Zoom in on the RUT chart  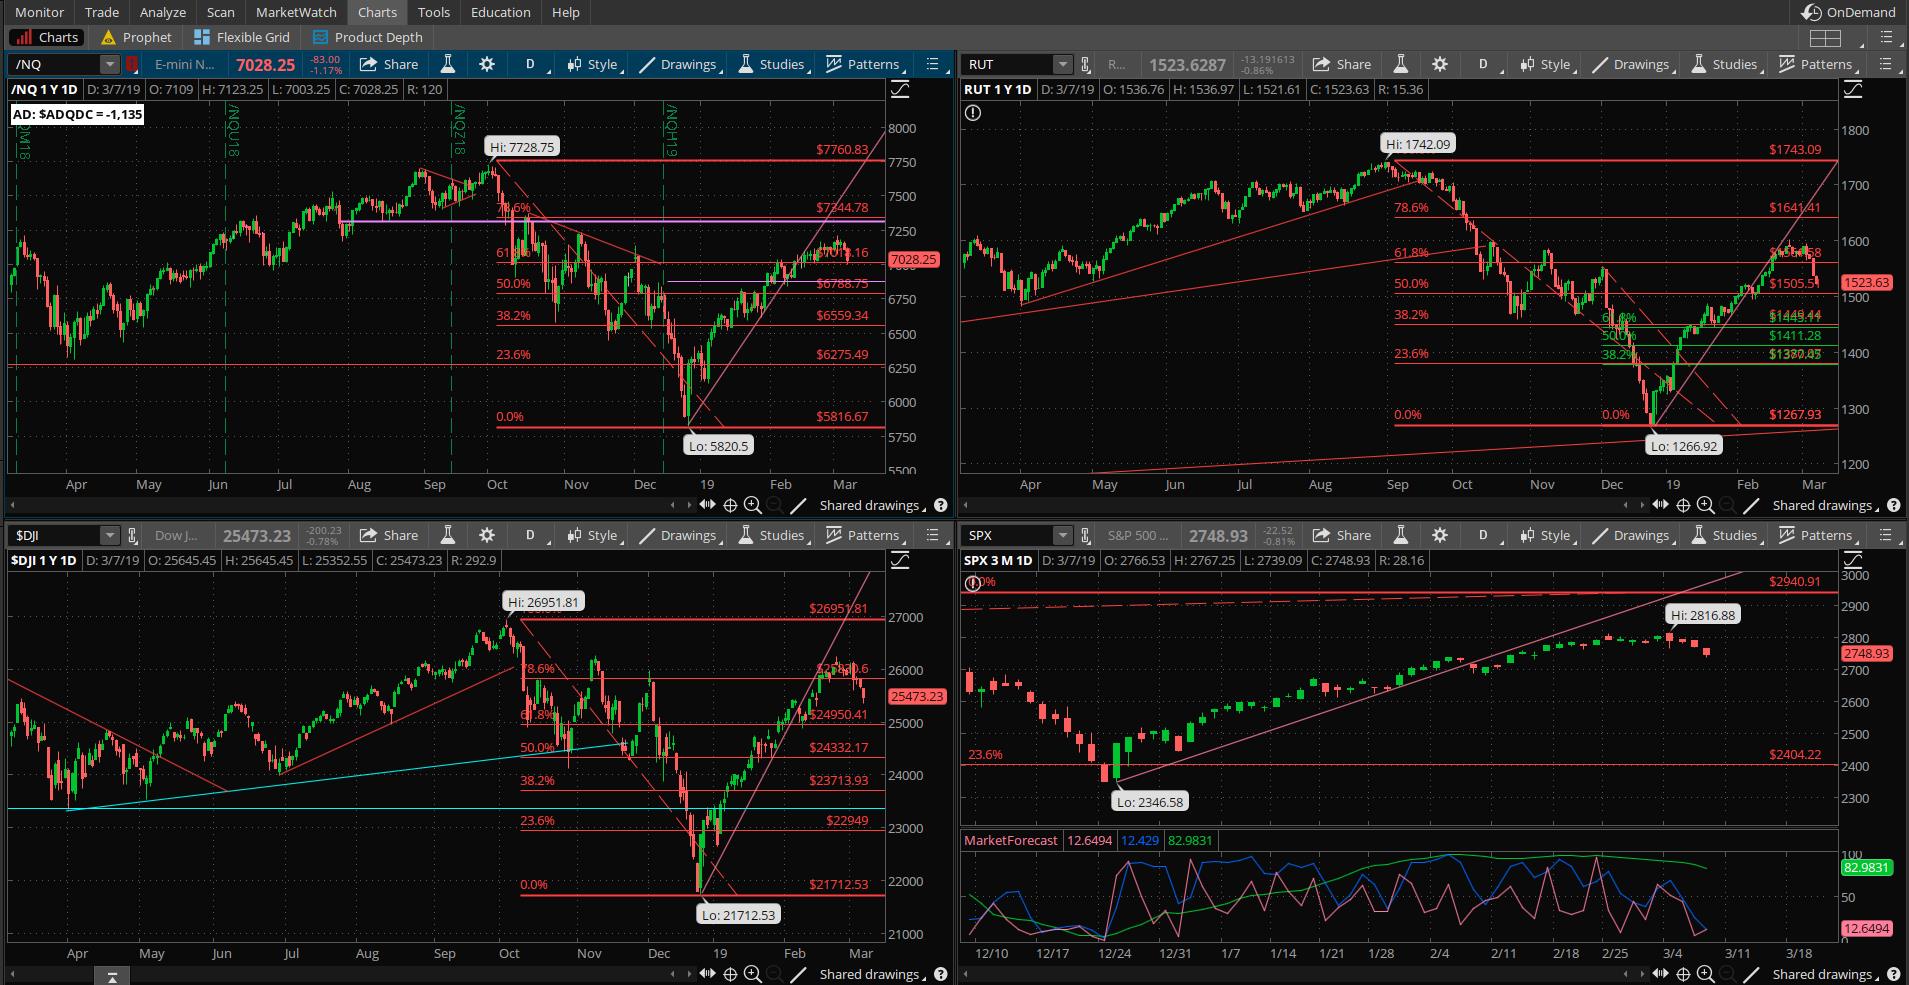tap(1705, 505)
